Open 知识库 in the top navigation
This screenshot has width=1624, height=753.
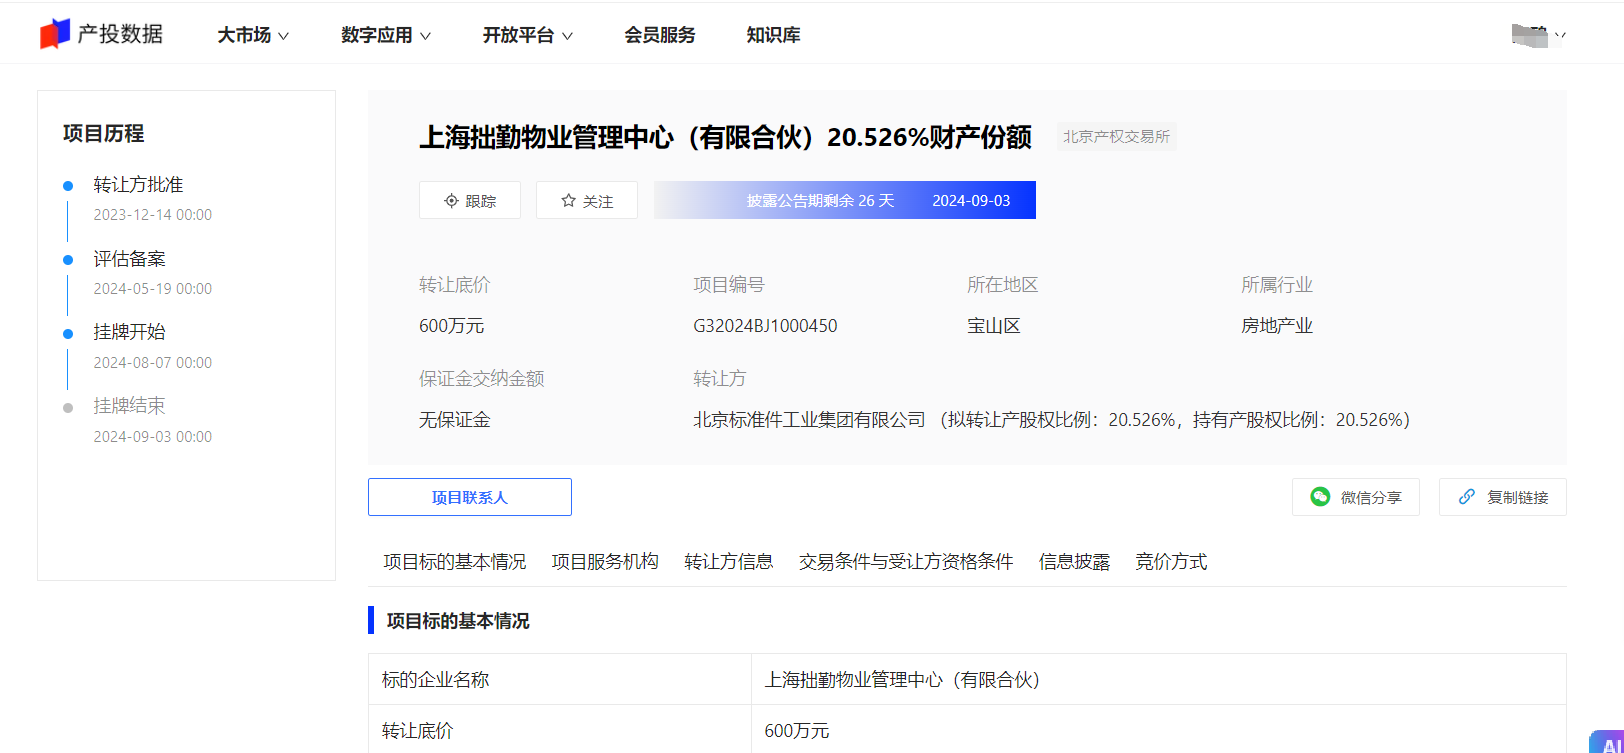tap(773, 35)
